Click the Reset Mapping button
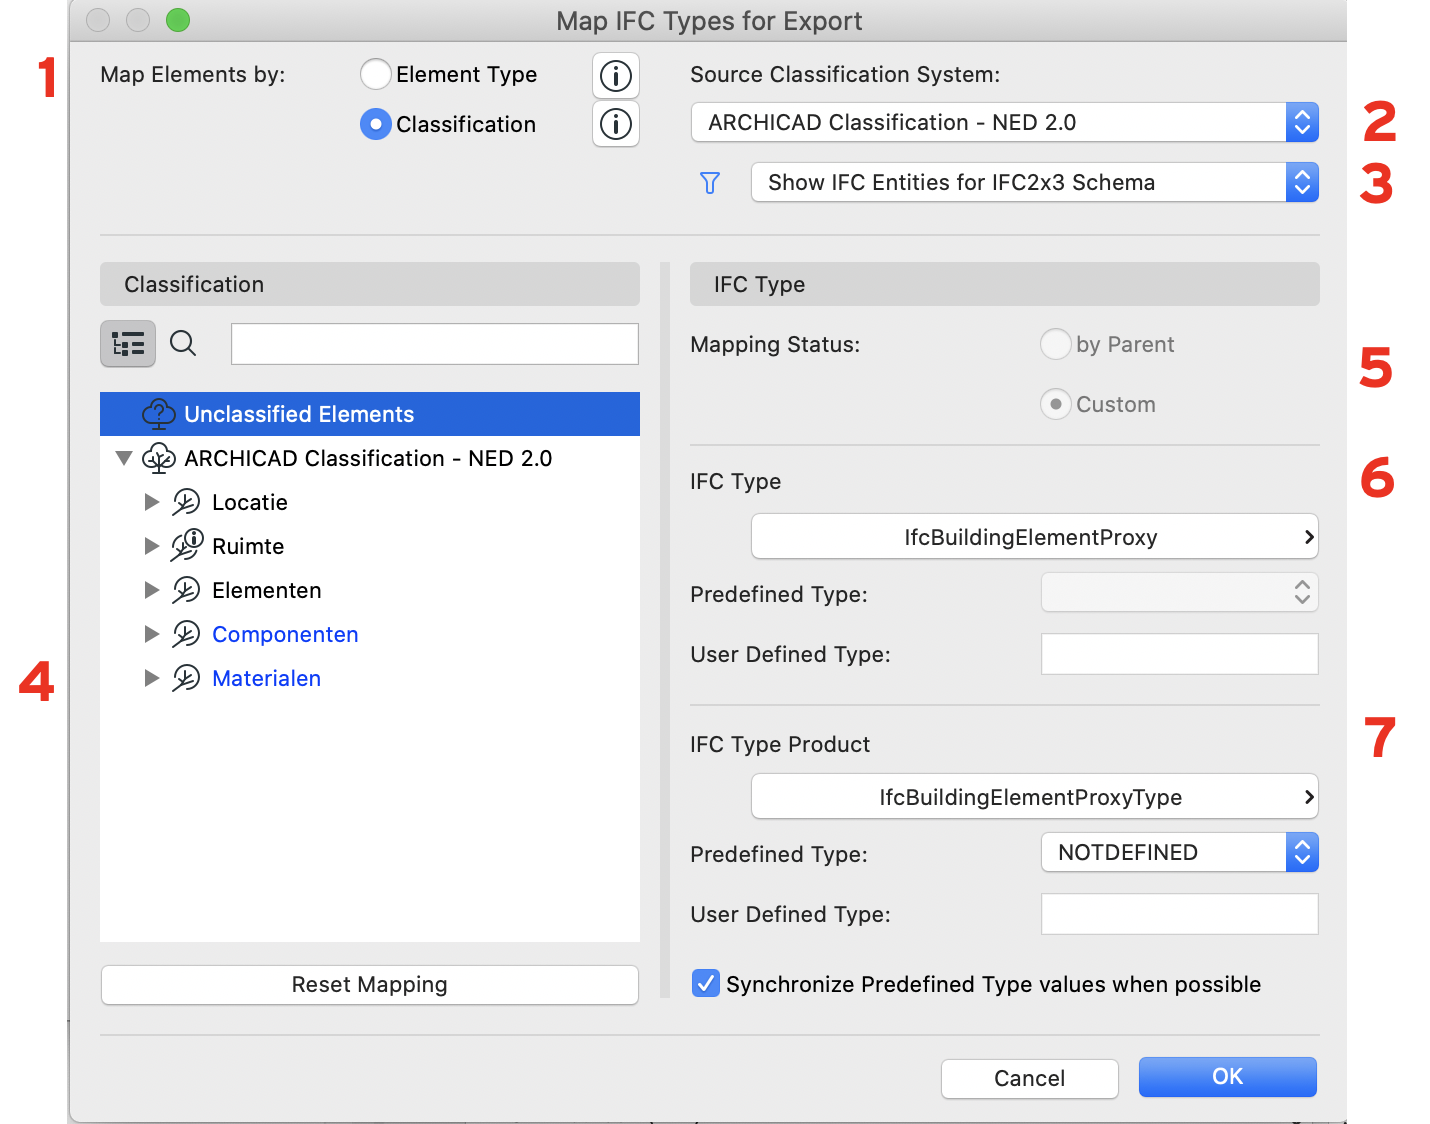1430x1124 pixels. (370, 985)
